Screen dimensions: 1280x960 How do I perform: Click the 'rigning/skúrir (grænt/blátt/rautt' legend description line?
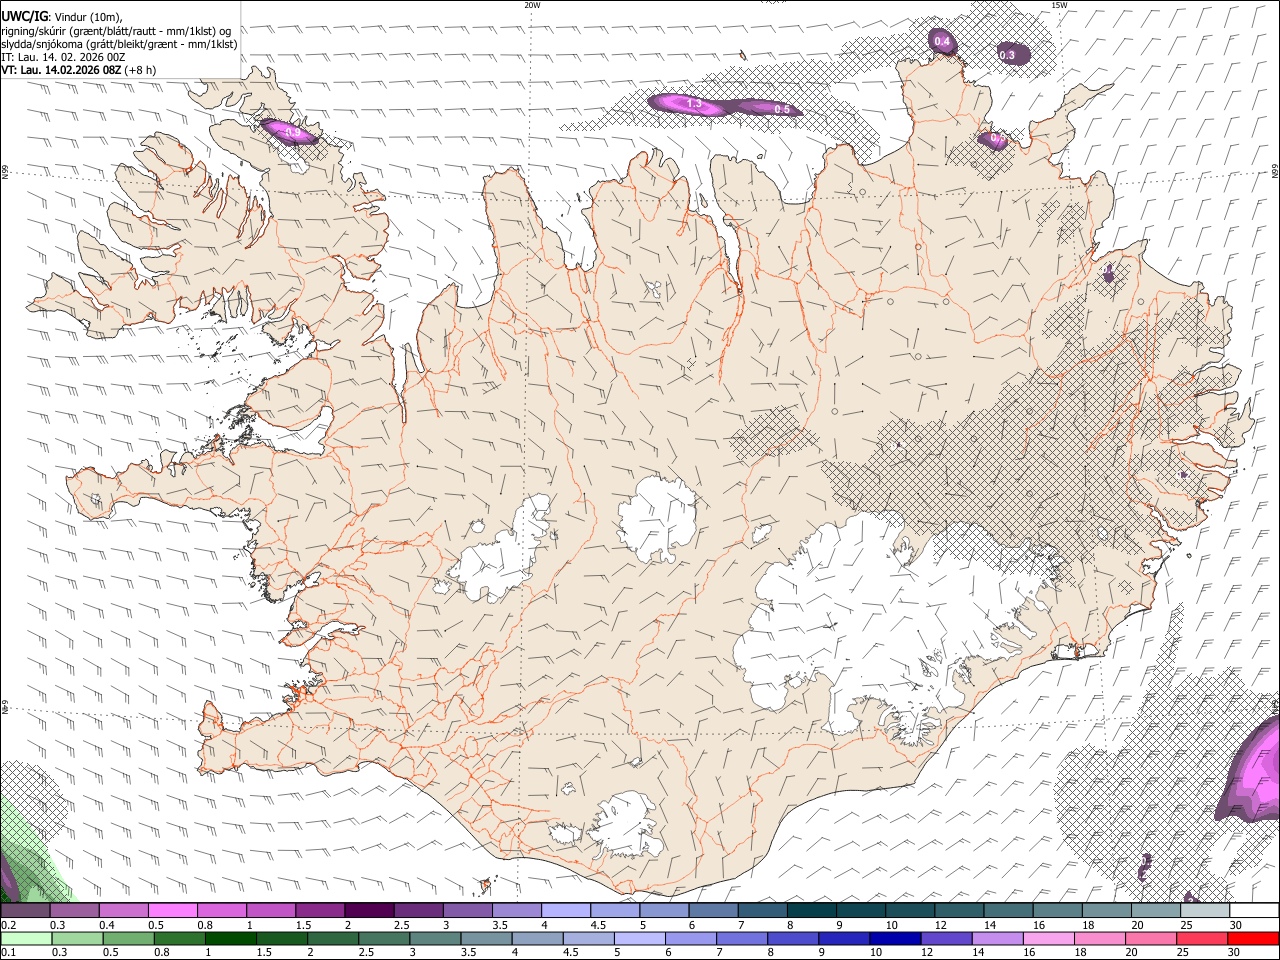[116, 30]
